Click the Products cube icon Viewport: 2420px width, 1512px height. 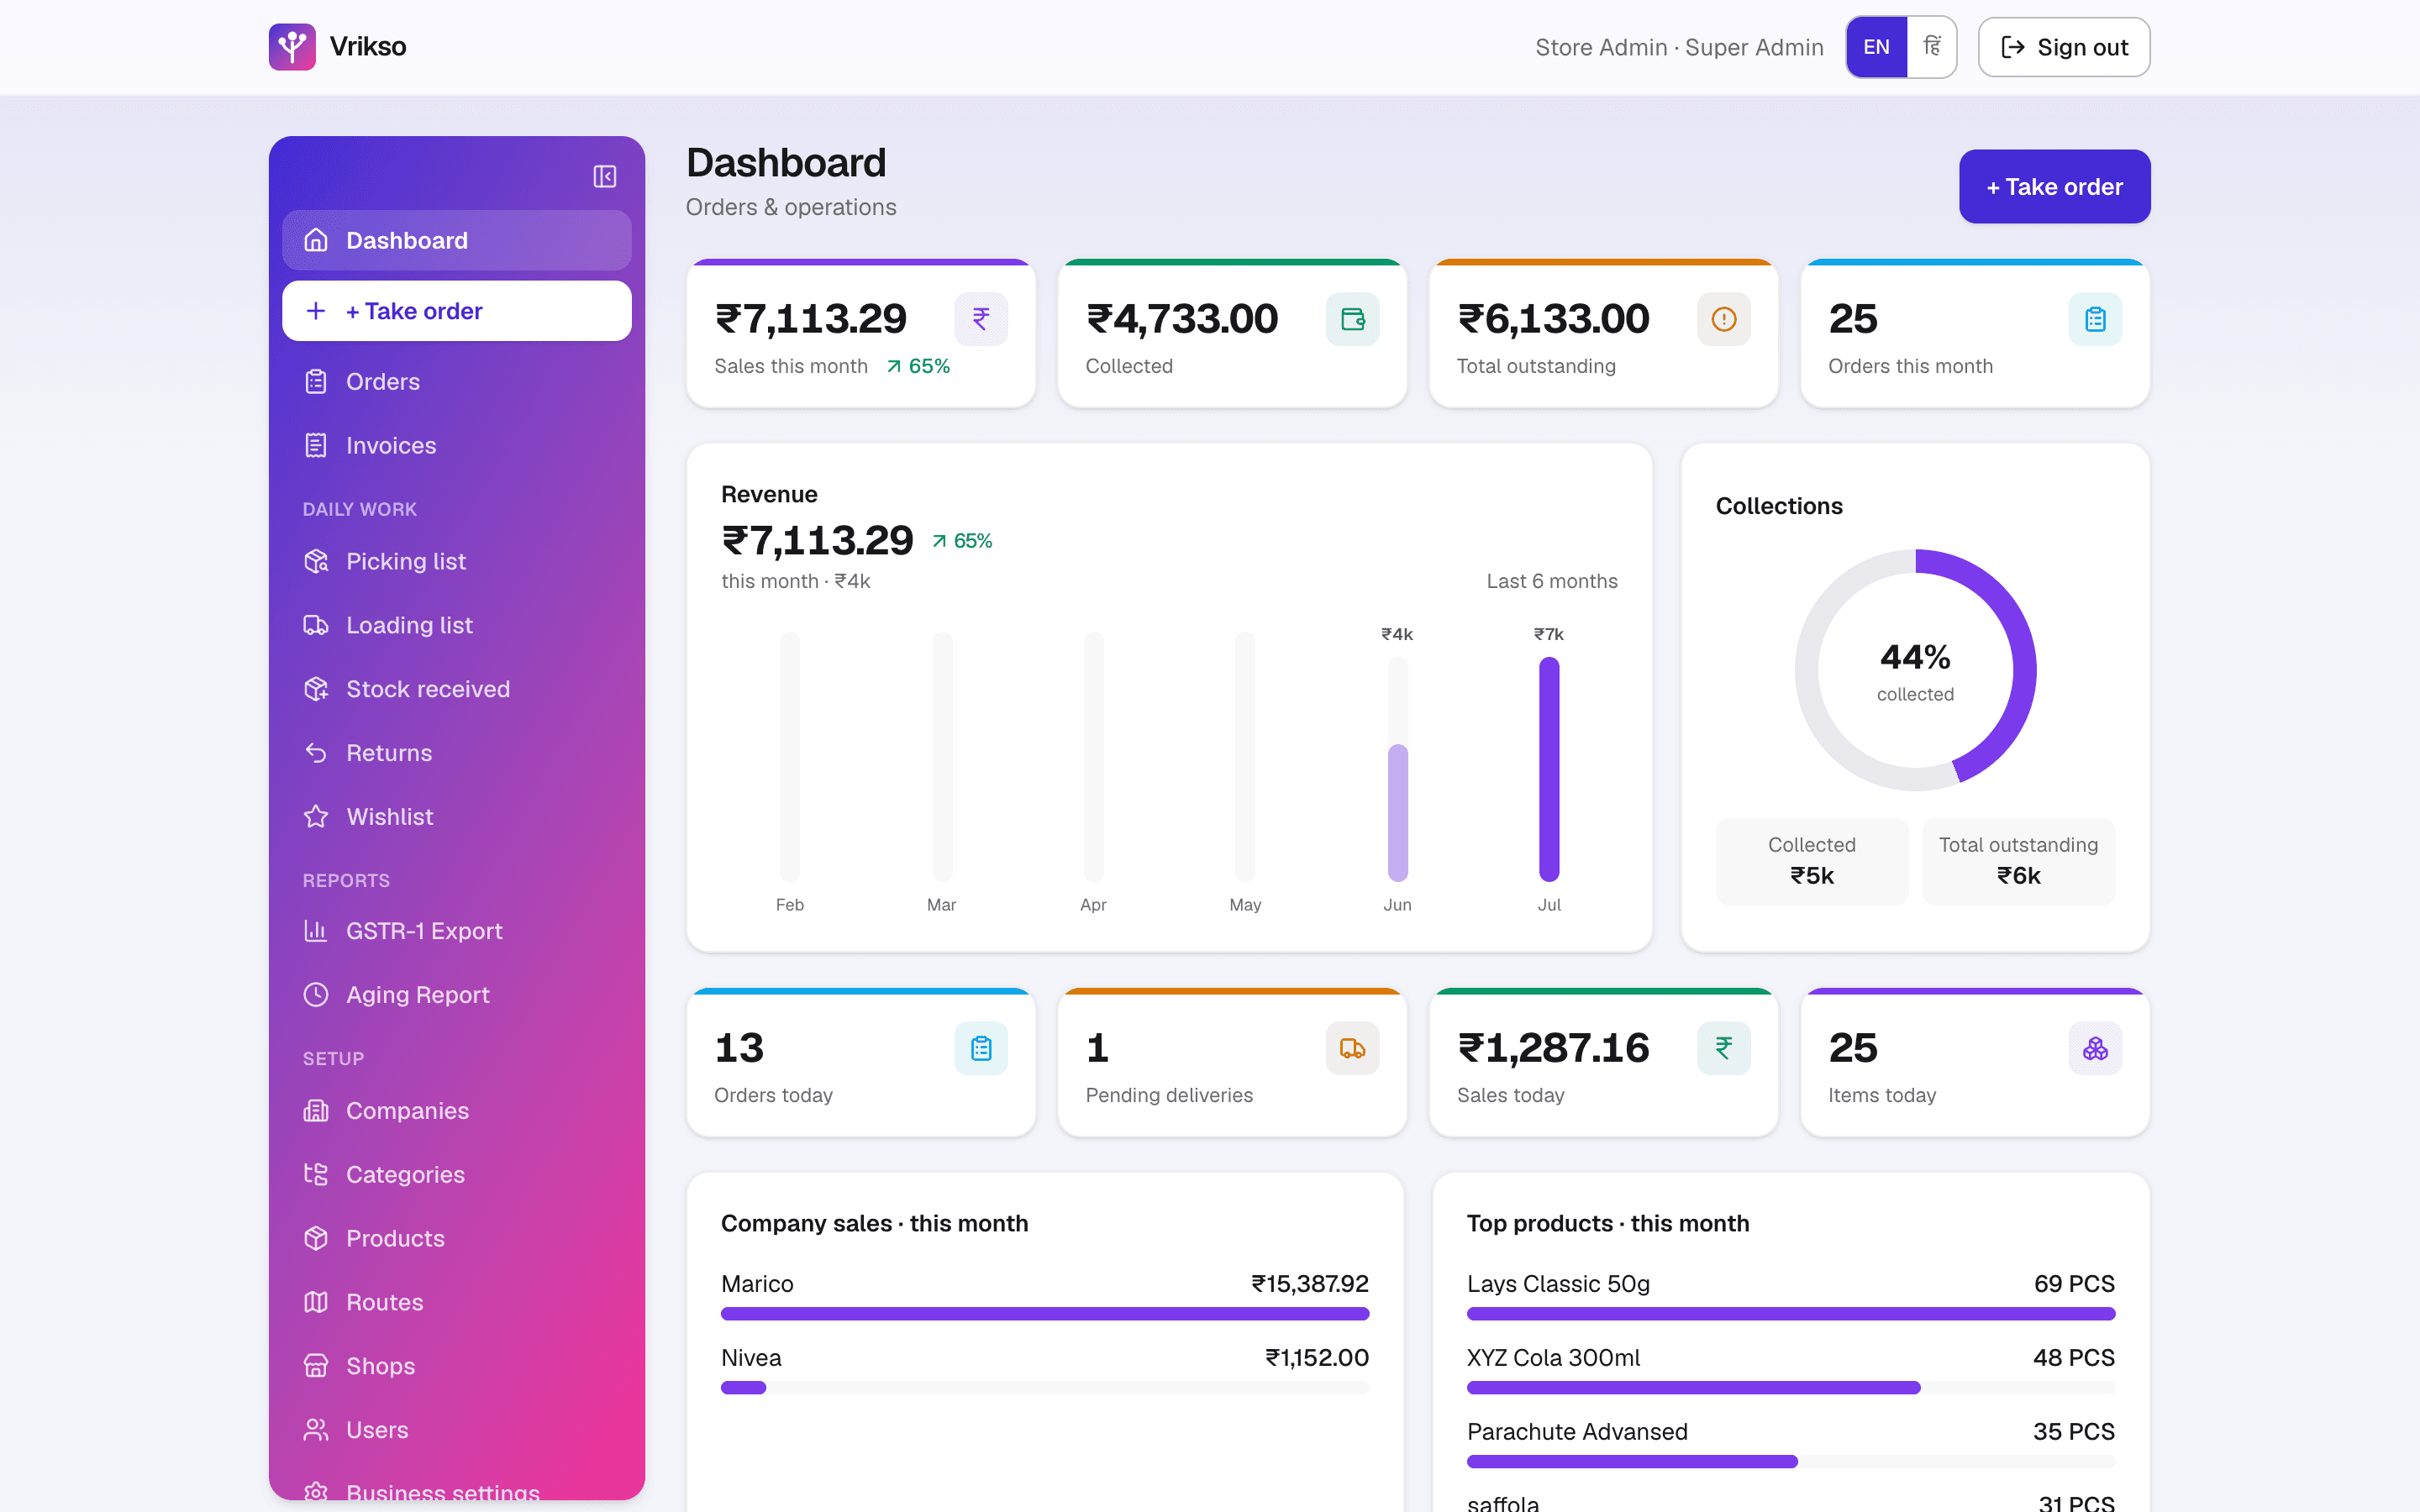316,1239
